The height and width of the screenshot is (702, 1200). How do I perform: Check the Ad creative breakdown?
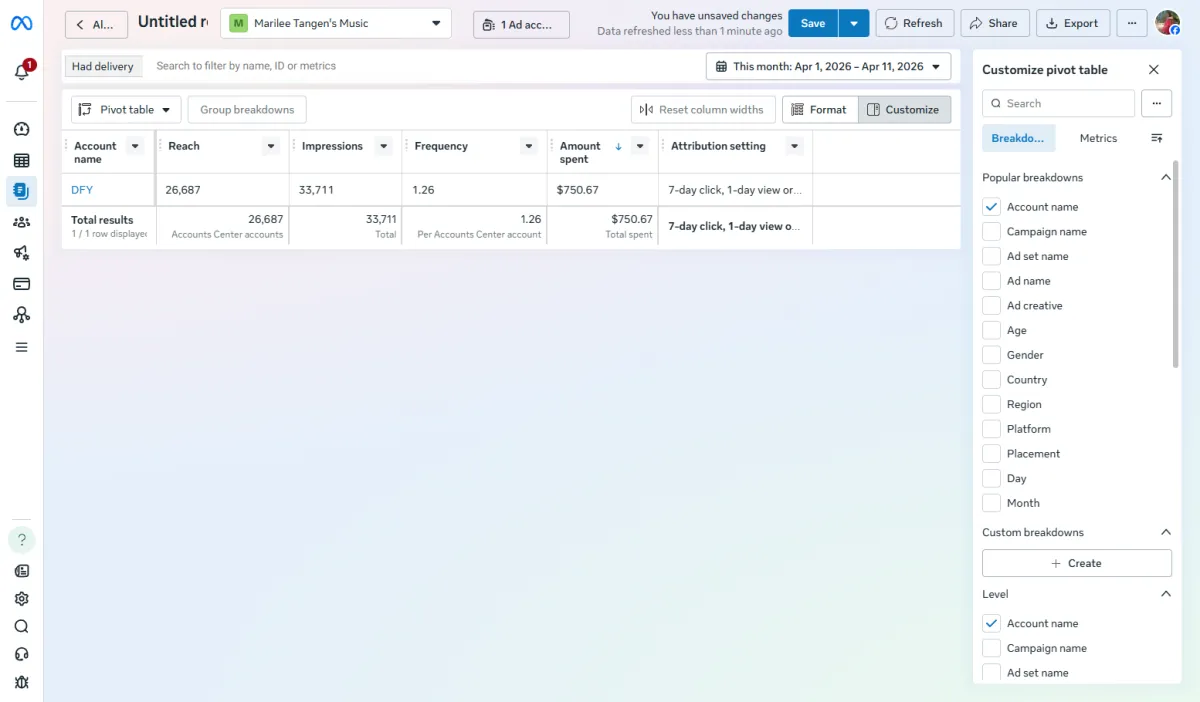tap(991, 306)
